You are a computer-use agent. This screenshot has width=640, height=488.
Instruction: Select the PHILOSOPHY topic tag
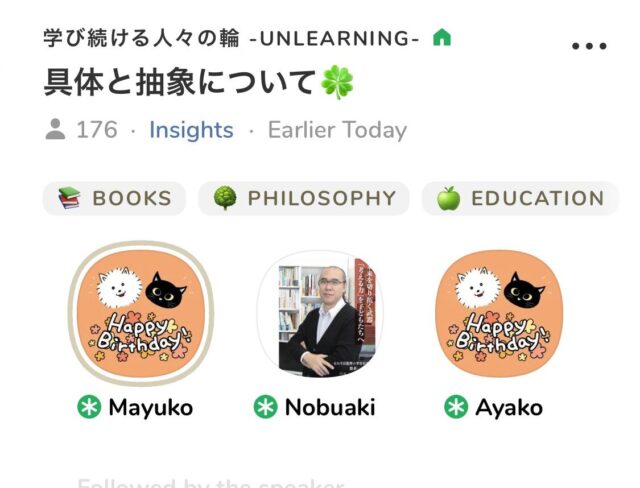[x=304, y=198]
